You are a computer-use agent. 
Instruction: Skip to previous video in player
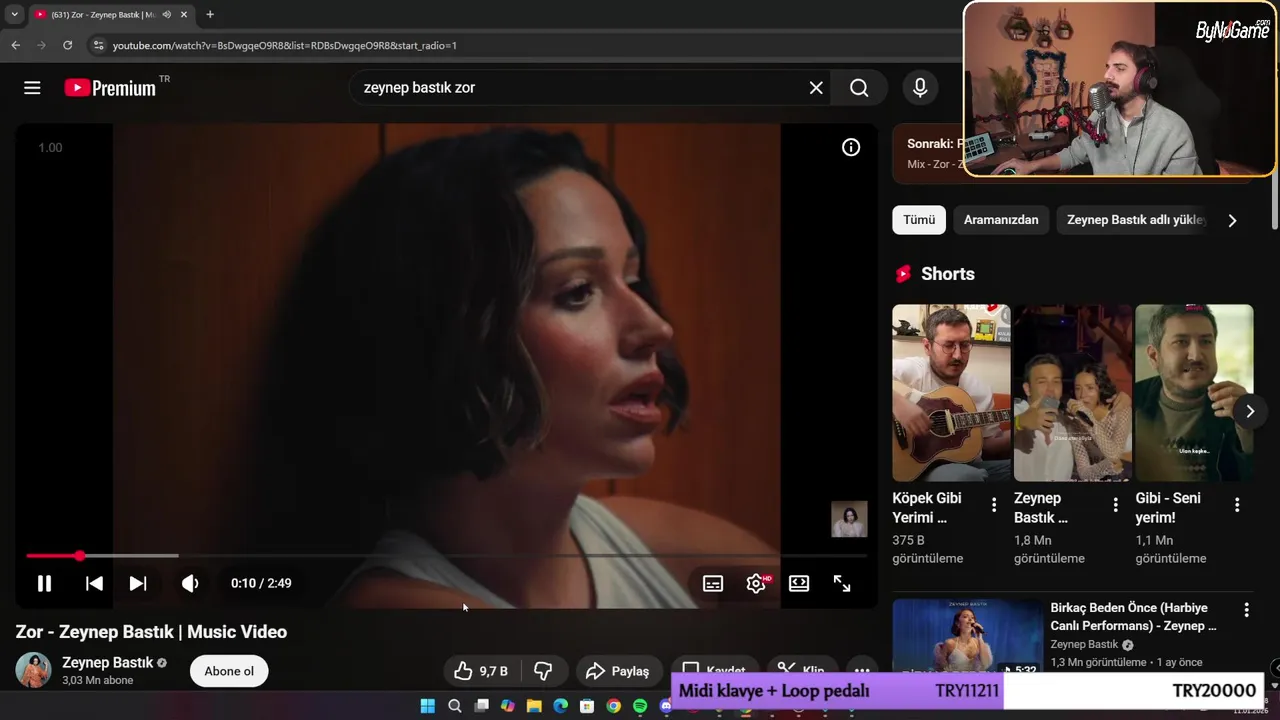94,583
